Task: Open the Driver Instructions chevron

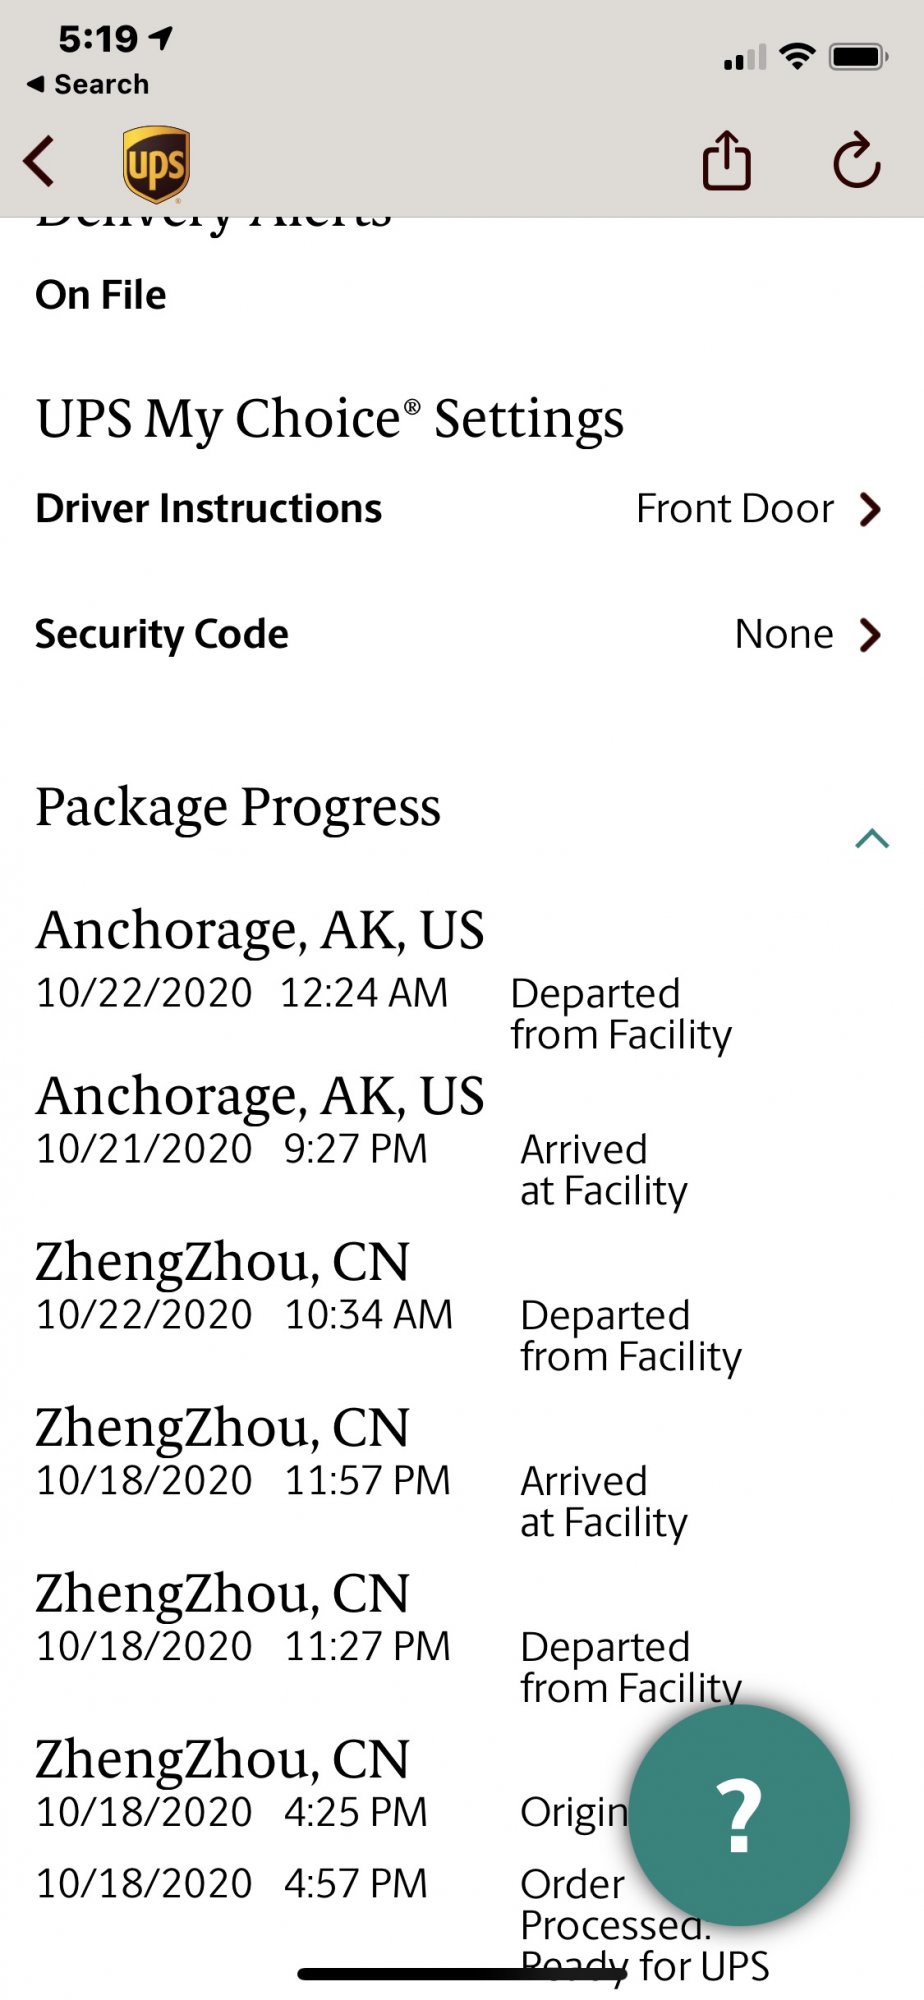Action: click(x=871, y=509)
